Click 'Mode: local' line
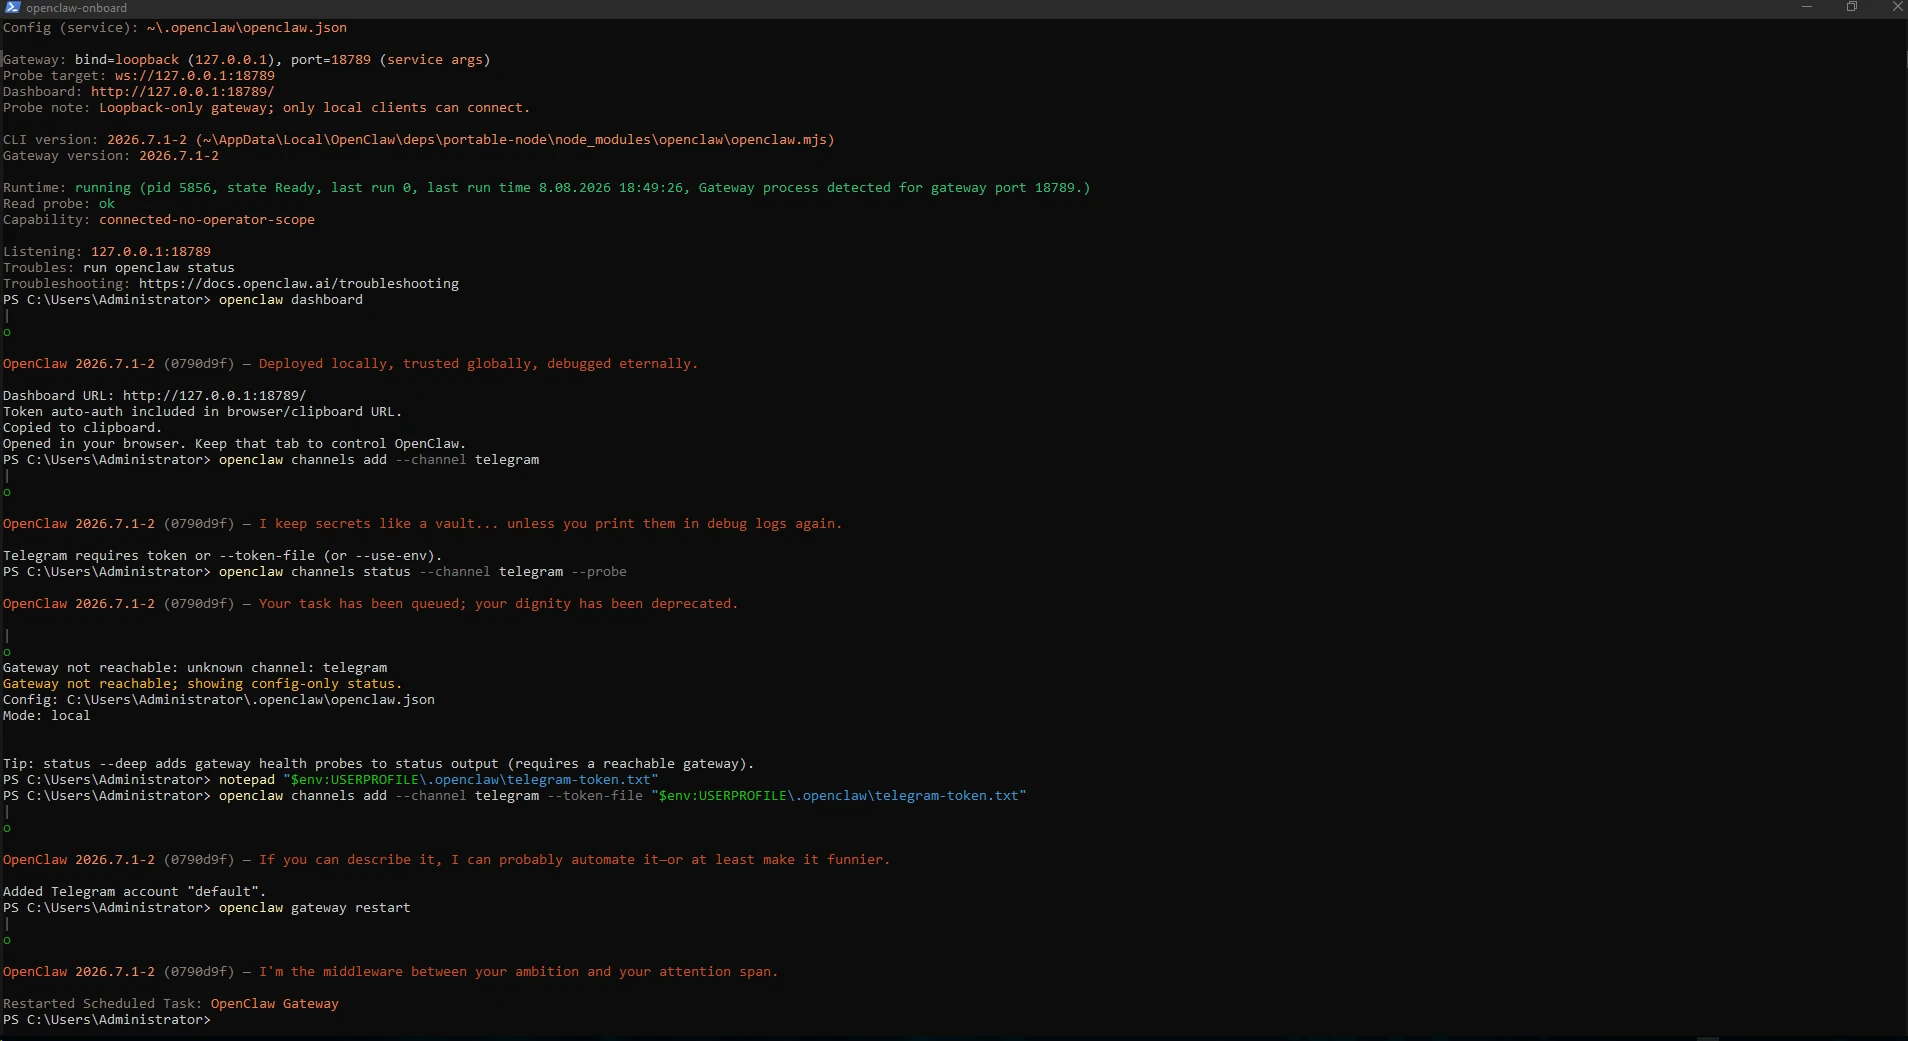Viewport: 1908px width, 1041px height. click(x=46, y=716)
